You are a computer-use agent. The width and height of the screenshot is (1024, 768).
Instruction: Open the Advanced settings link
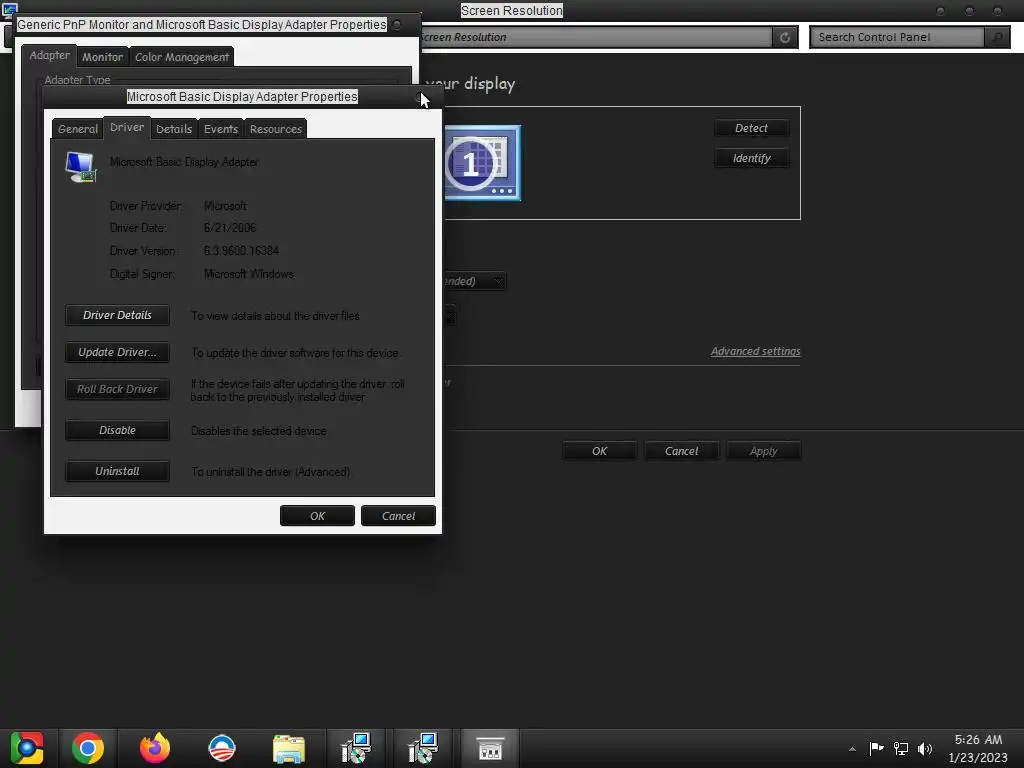(x=756, y=351)
